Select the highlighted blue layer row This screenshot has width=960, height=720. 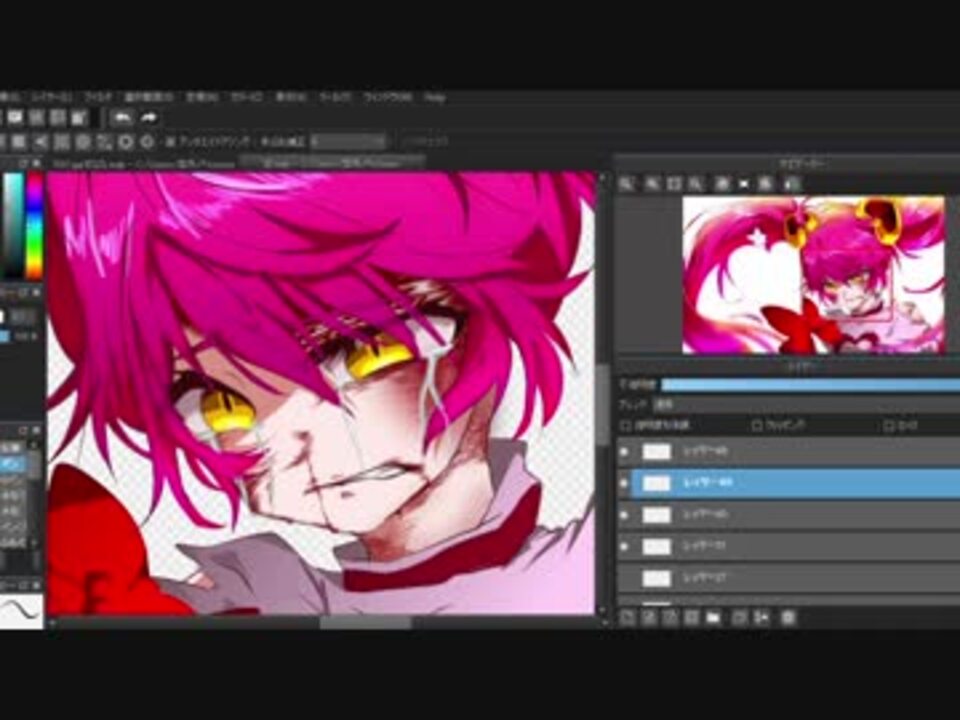point(795,484)
